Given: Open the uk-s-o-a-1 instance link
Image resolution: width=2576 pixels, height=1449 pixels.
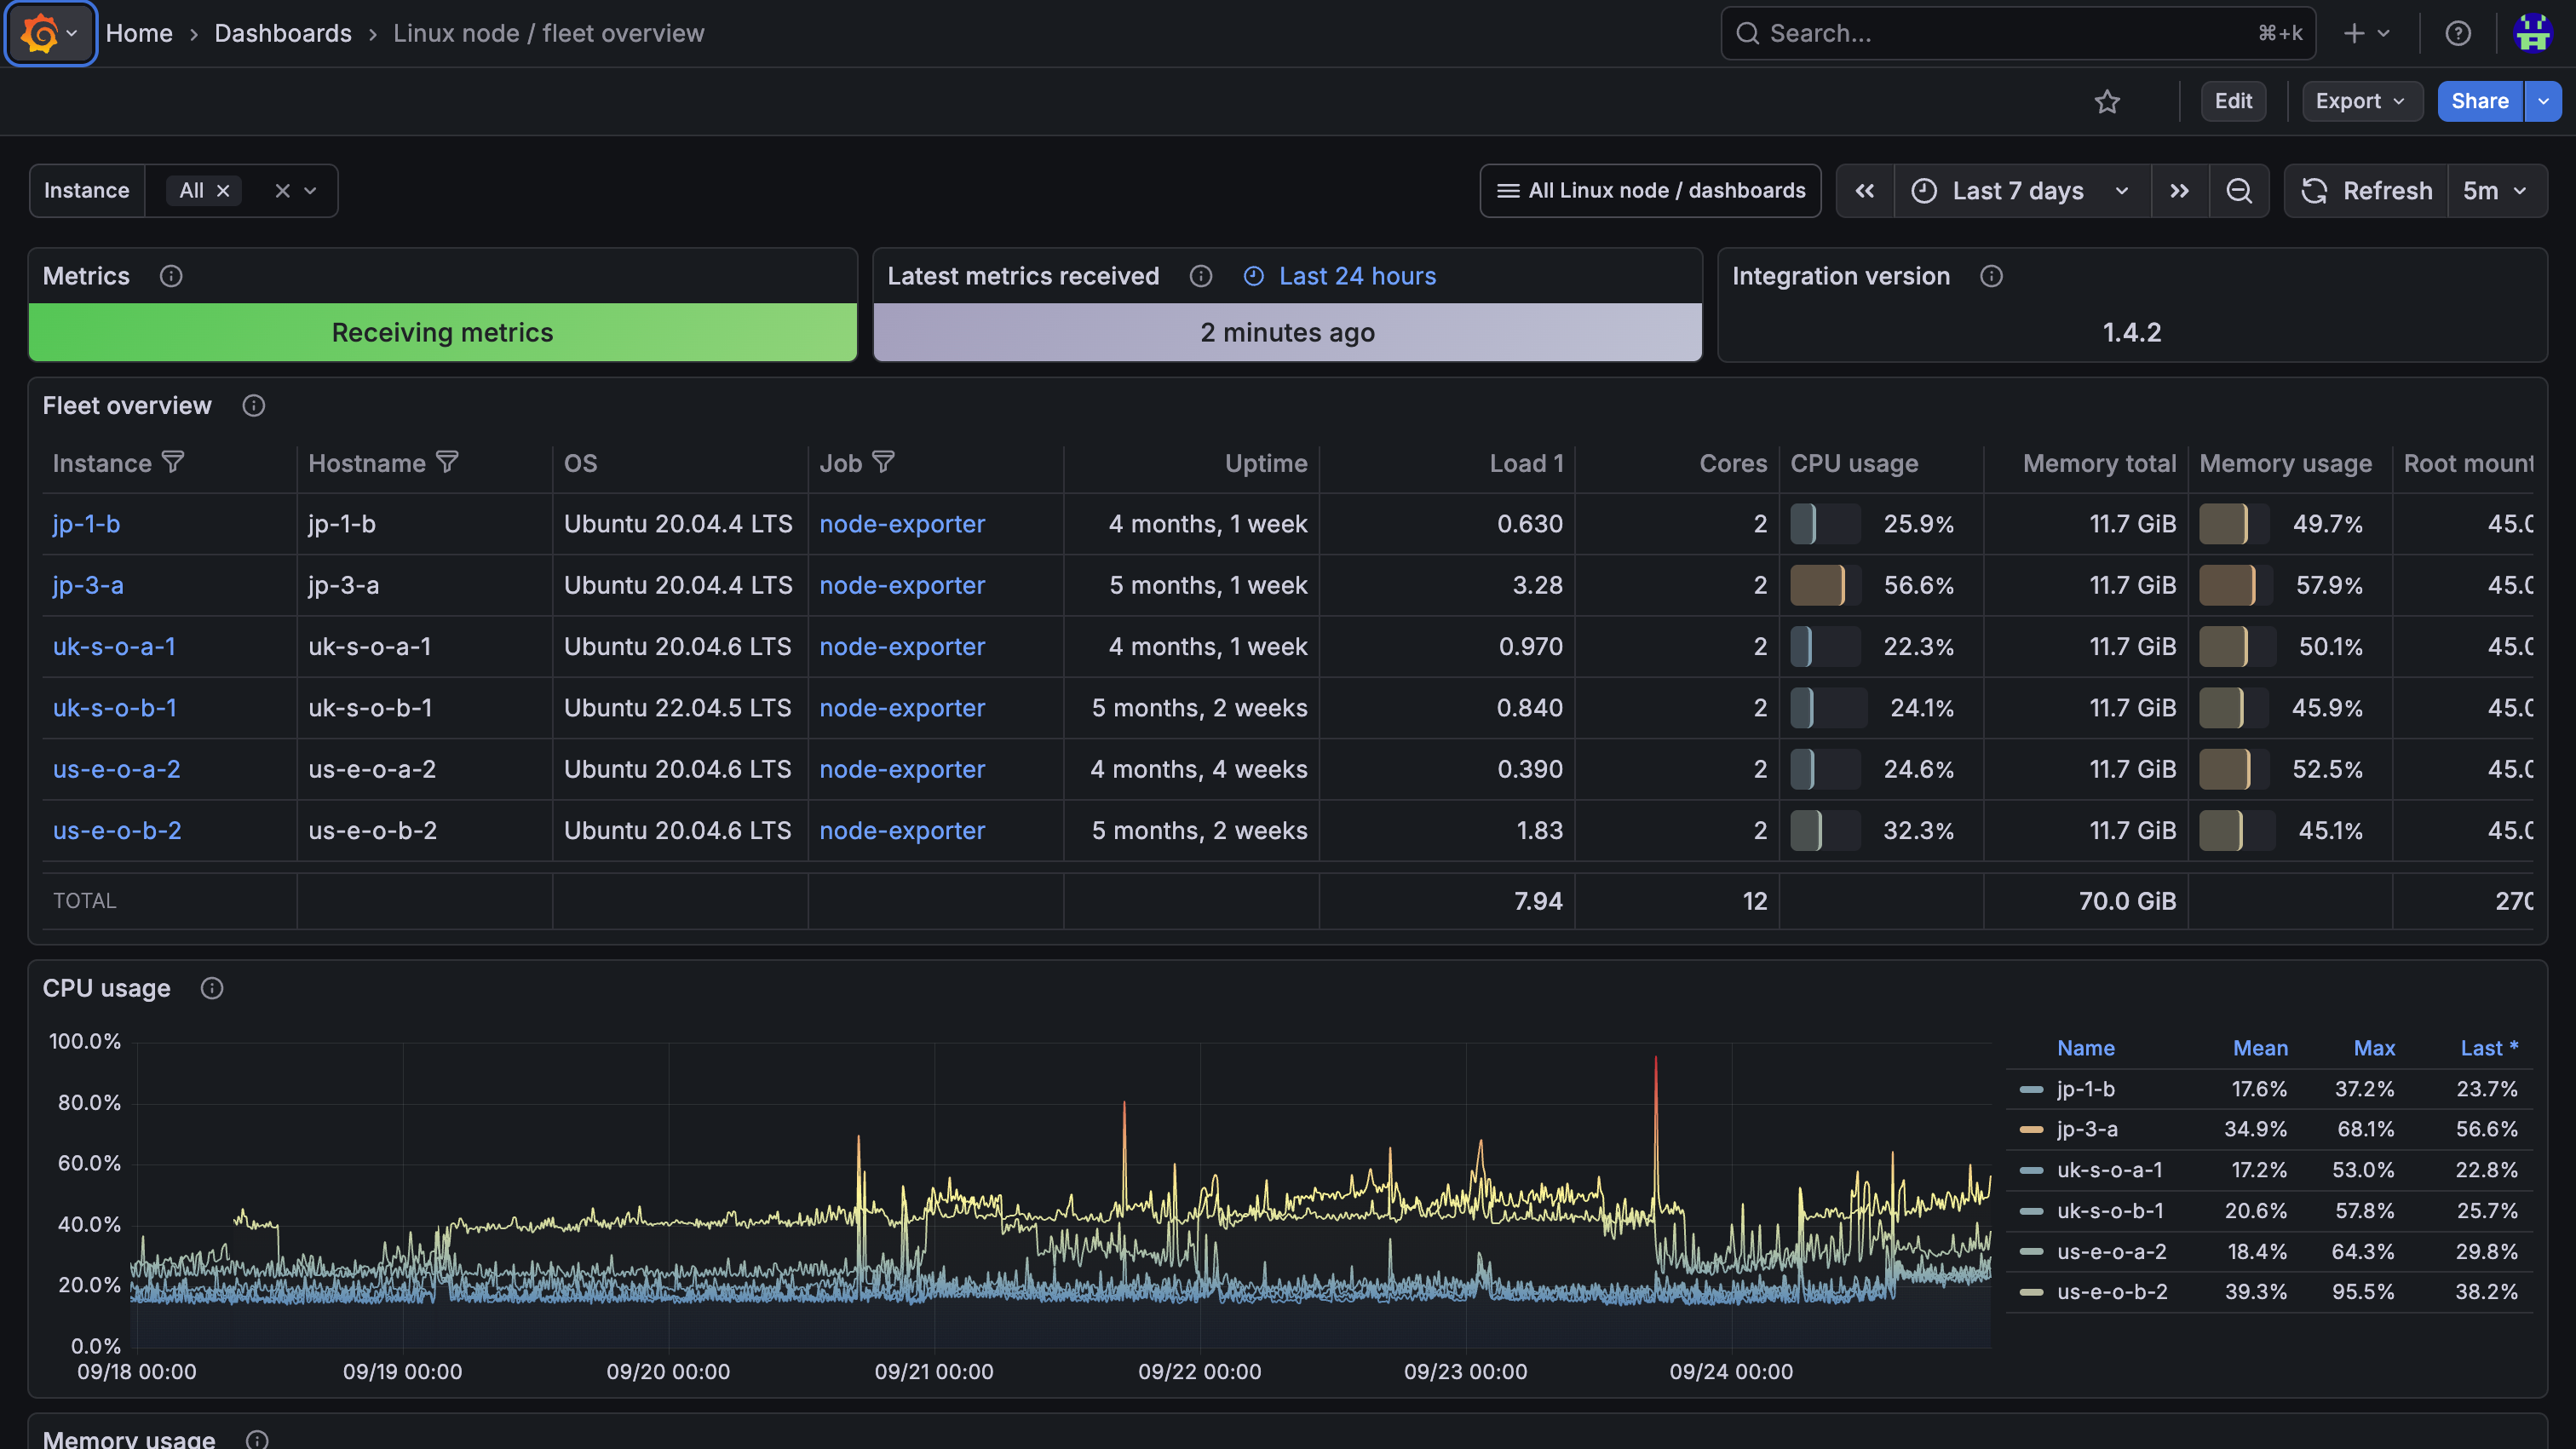Looking at the screenshot, I should (x=114, y=647).
